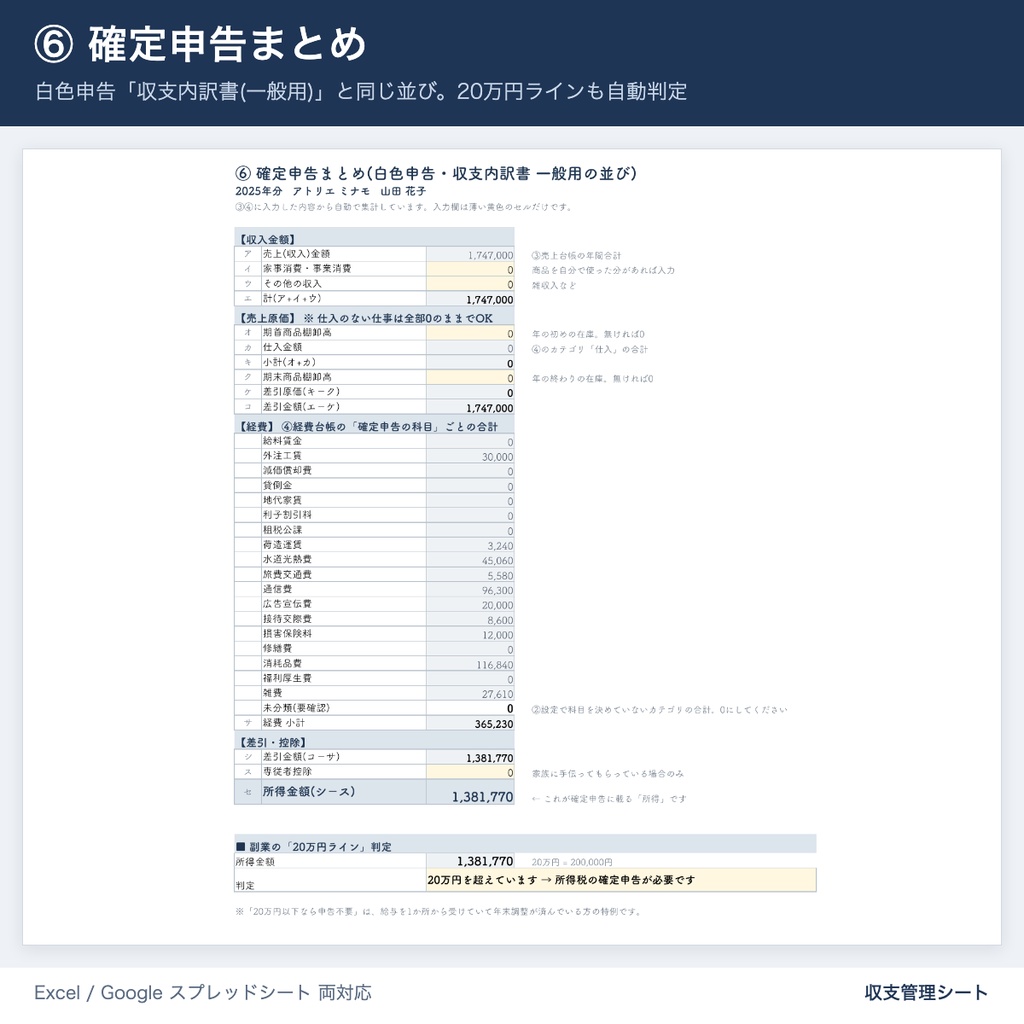Click the note 年の初めの在庫。無ければ0
This screenshot has width=1024, height=1024.
[588, 334]
